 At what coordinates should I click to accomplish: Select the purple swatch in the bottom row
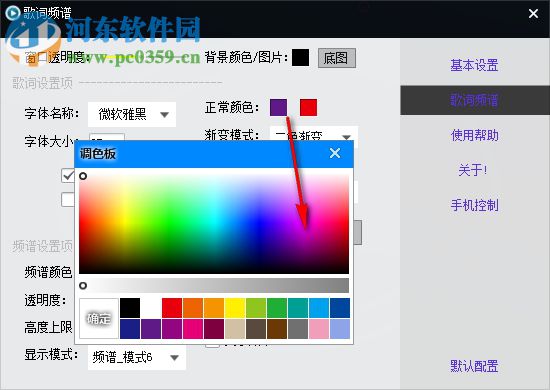[x=151, y=329]
